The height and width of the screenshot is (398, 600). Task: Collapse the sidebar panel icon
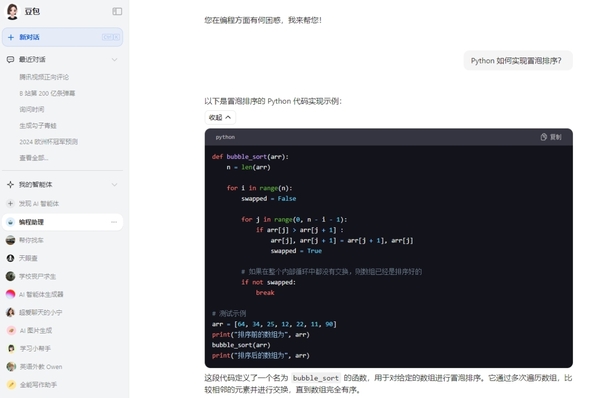click(117, 11)
